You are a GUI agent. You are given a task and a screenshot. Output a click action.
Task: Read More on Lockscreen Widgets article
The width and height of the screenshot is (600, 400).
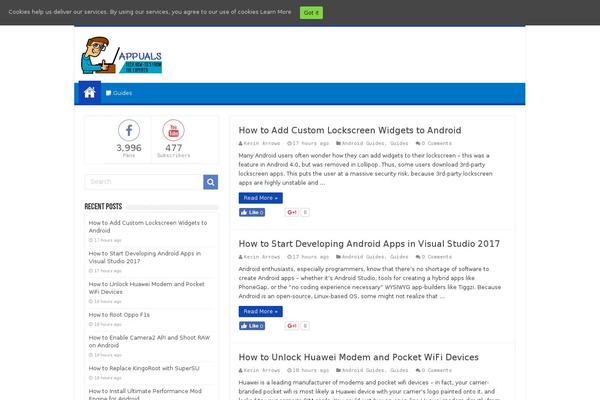[261, 198]
